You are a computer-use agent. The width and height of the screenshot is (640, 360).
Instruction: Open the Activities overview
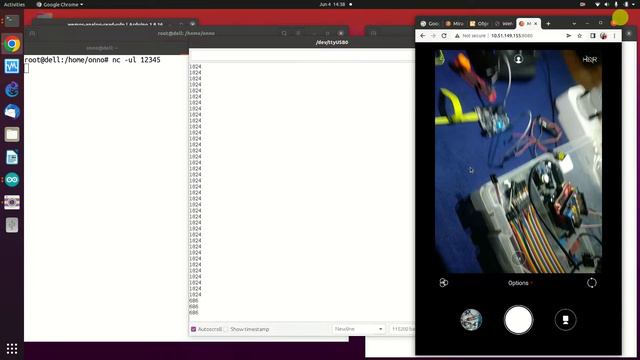click(14, 4)
